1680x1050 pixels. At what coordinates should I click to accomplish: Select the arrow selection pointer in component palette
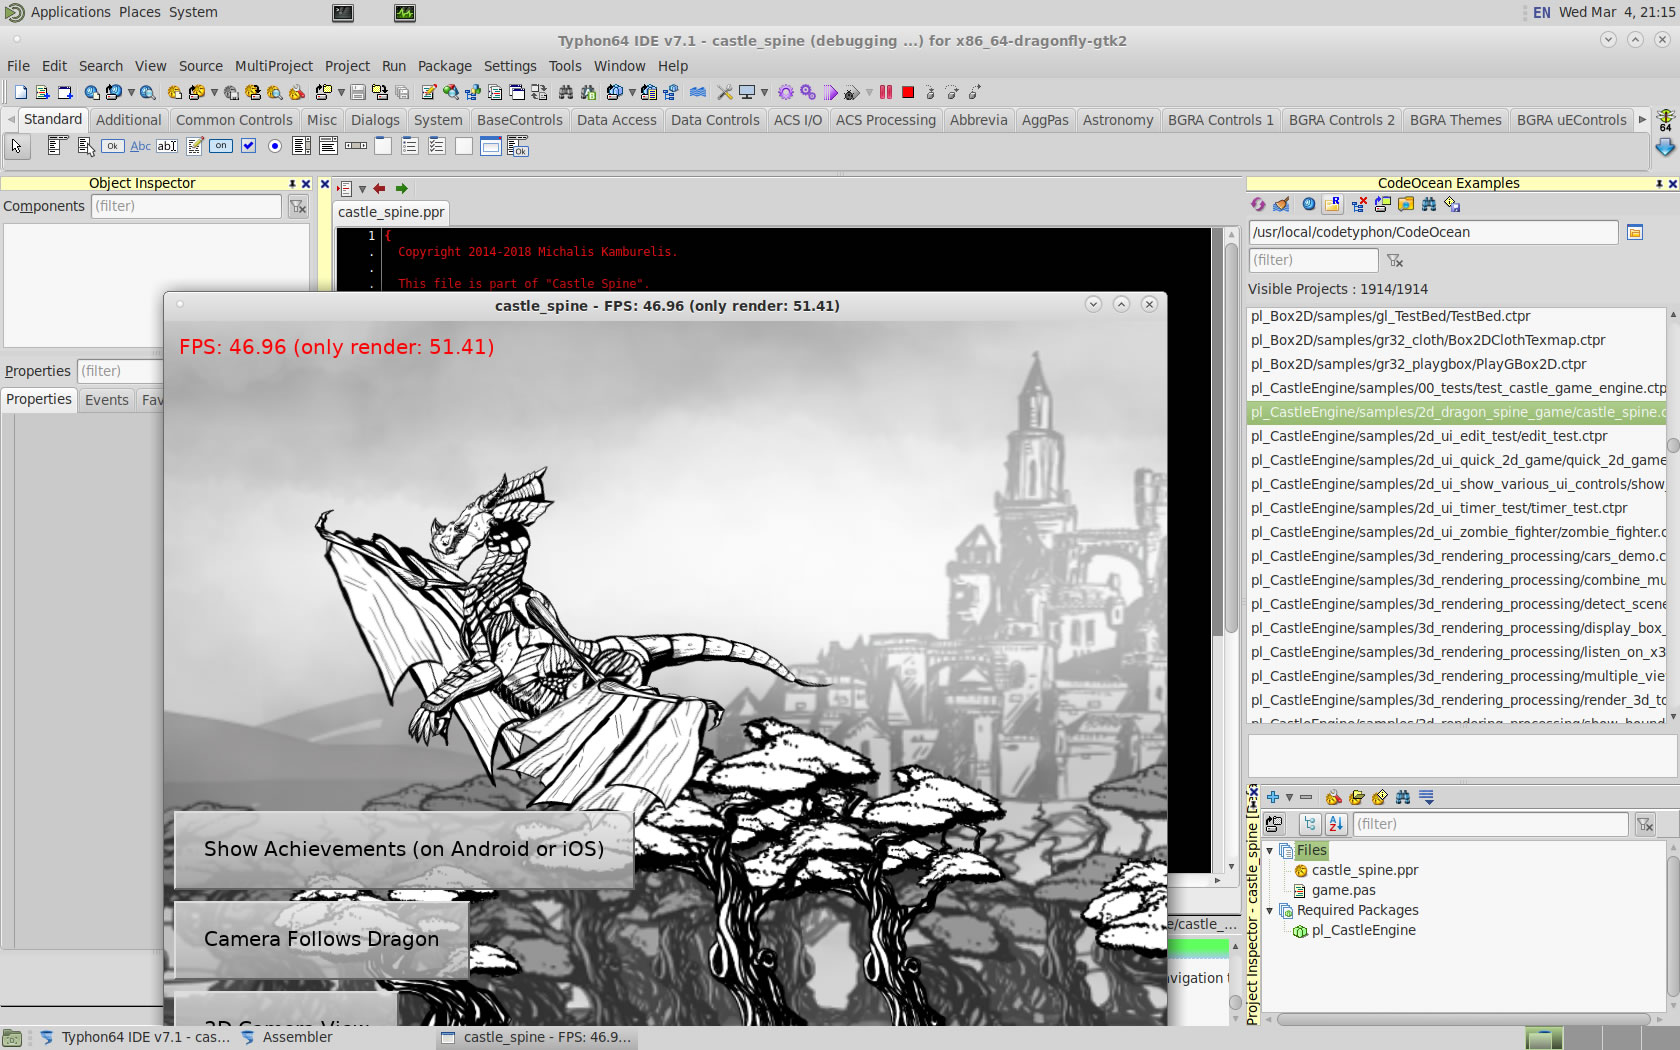click(x=17, y=146)
